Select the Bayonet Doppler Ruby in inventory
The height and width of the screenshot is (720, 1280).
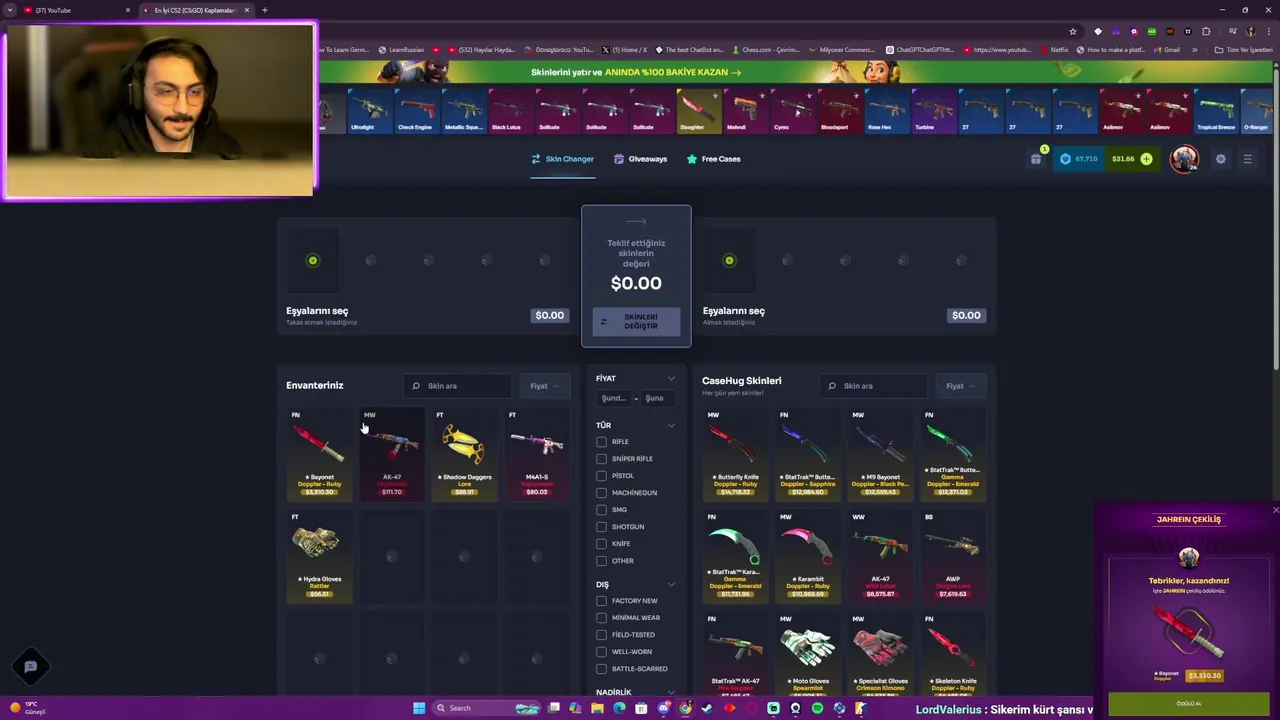[319, 453]
